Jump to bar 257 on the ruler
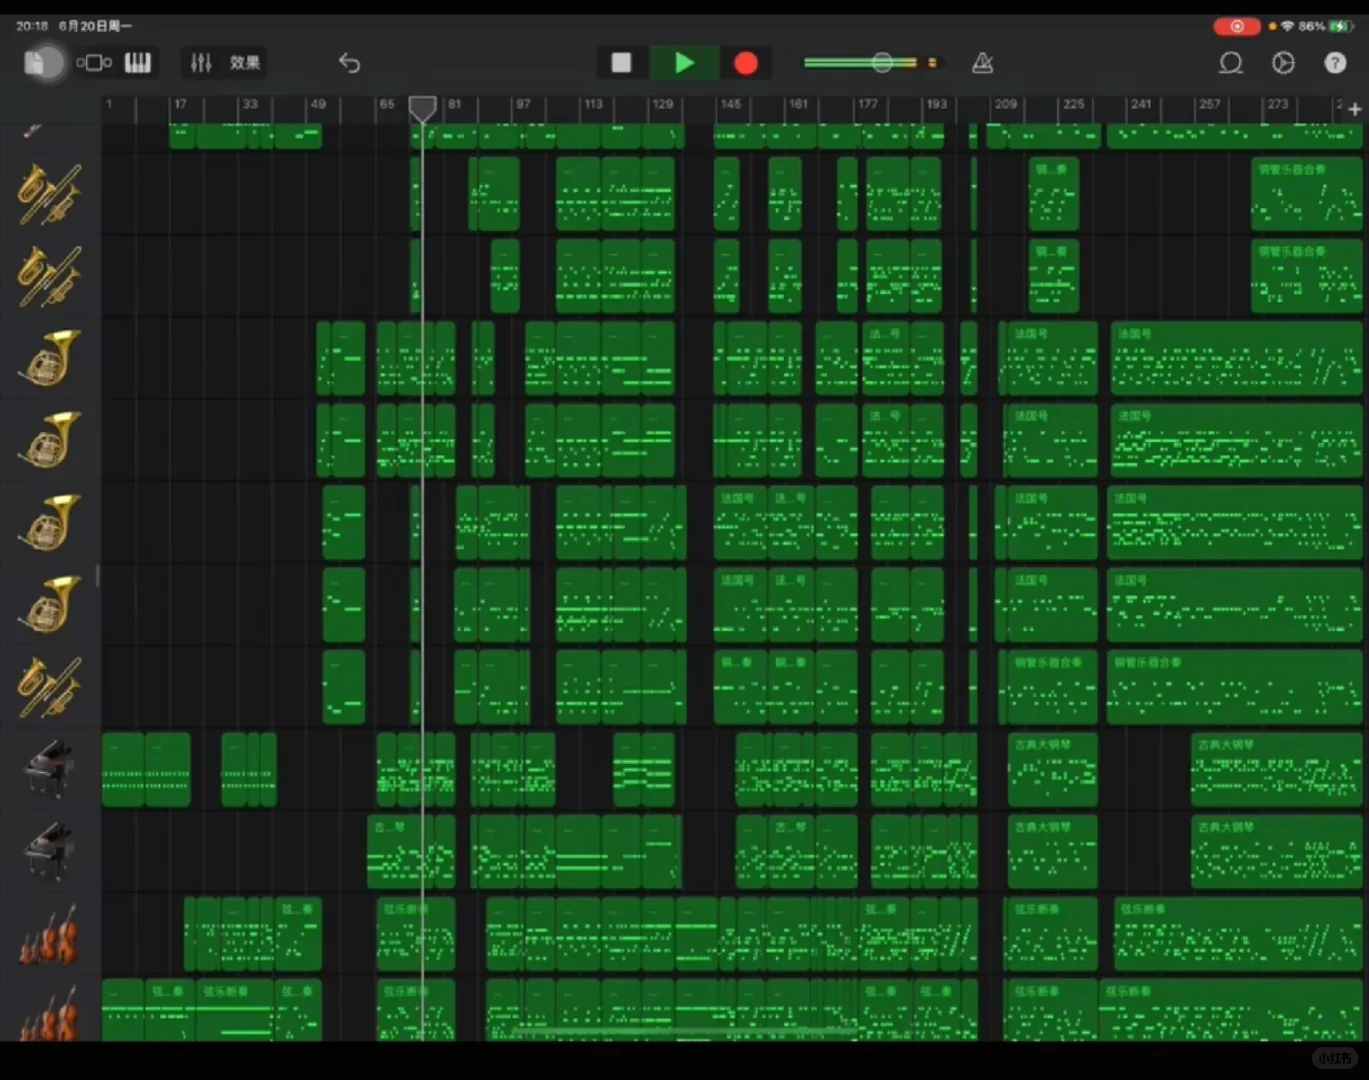1369x1080 pixels. coord(1210,104)
